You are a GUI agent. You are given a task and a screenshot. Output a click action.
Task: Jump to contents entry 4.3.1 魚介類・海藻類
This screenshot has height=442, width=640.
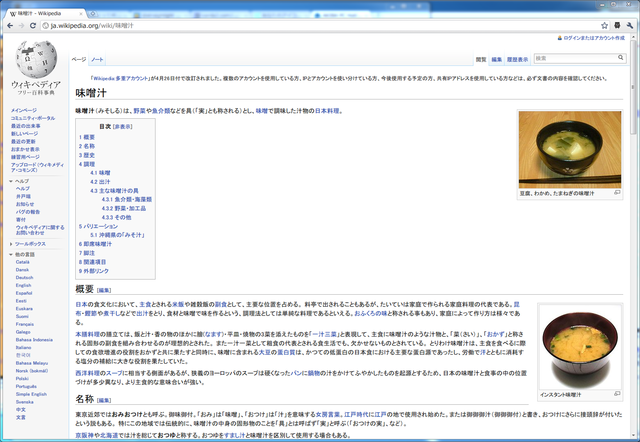click(x=127, y=199)
